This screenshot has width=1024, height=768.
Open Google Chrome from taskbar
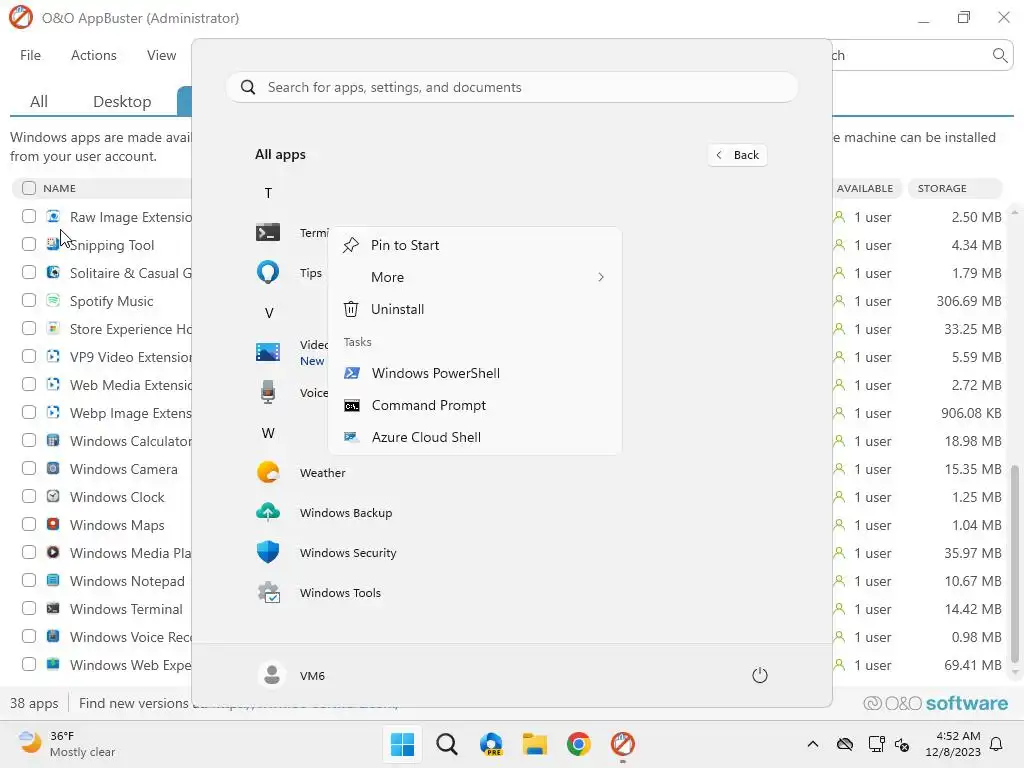click(x=579, y=744)
